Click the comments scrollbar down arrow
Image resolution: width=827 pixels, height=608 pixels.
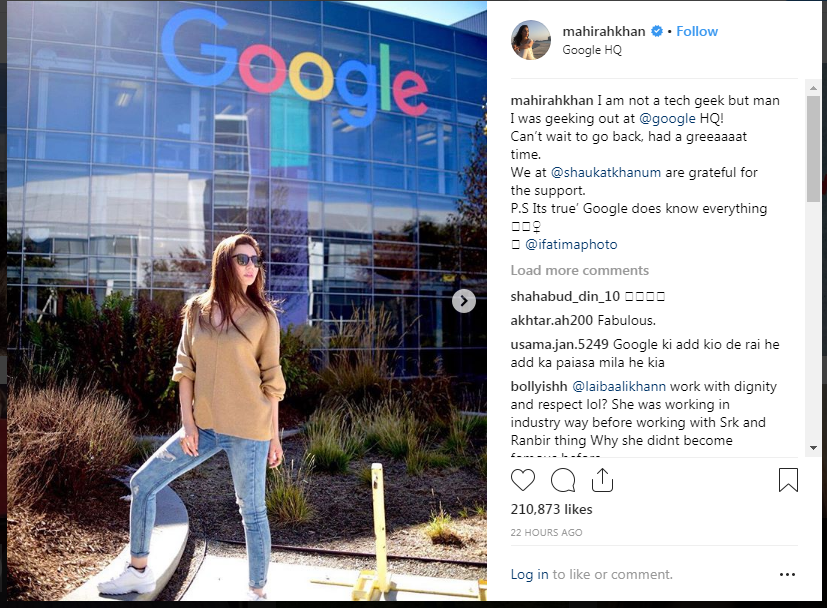click(x=813, y=448)
